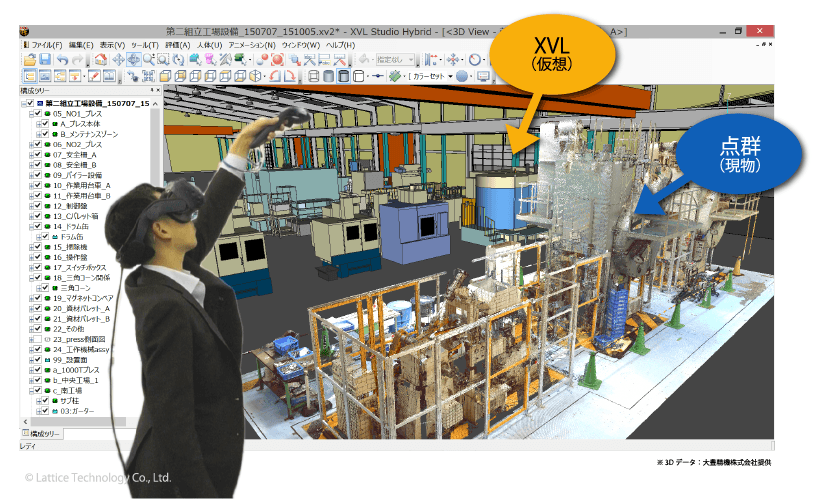Click the blue sphere color icon
This screenshot has width=815, height=499.
click(462, 76)
